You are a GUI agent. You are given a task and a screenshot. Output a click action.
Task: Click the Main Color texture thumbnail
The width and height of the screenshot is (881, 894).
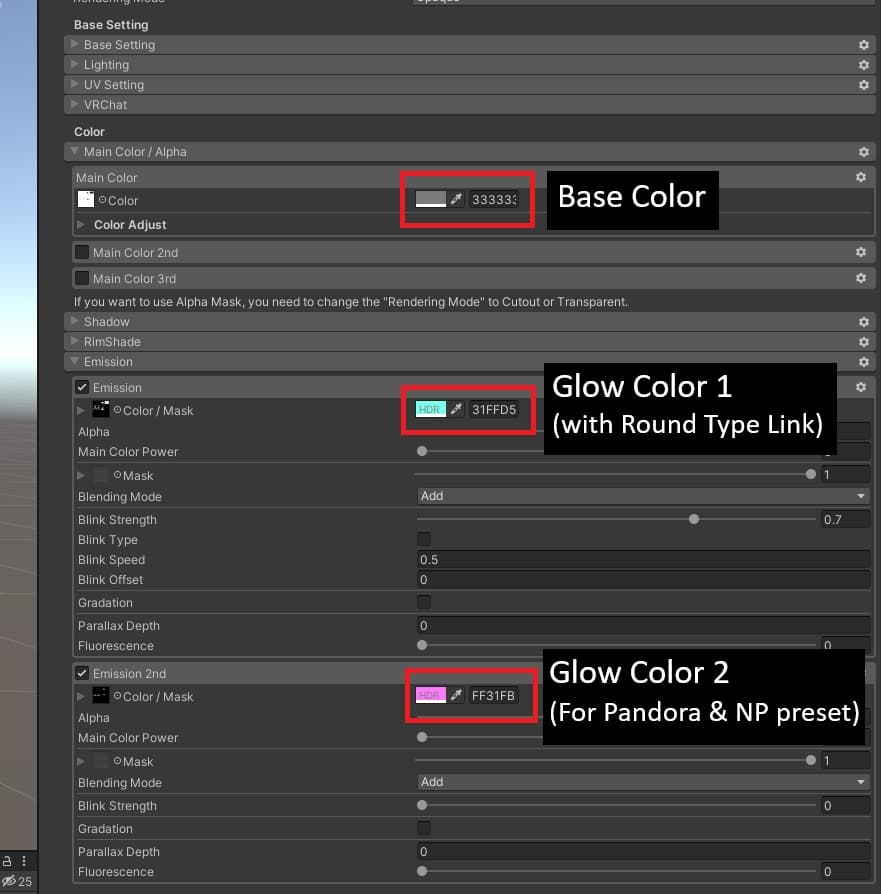(86, 199)
